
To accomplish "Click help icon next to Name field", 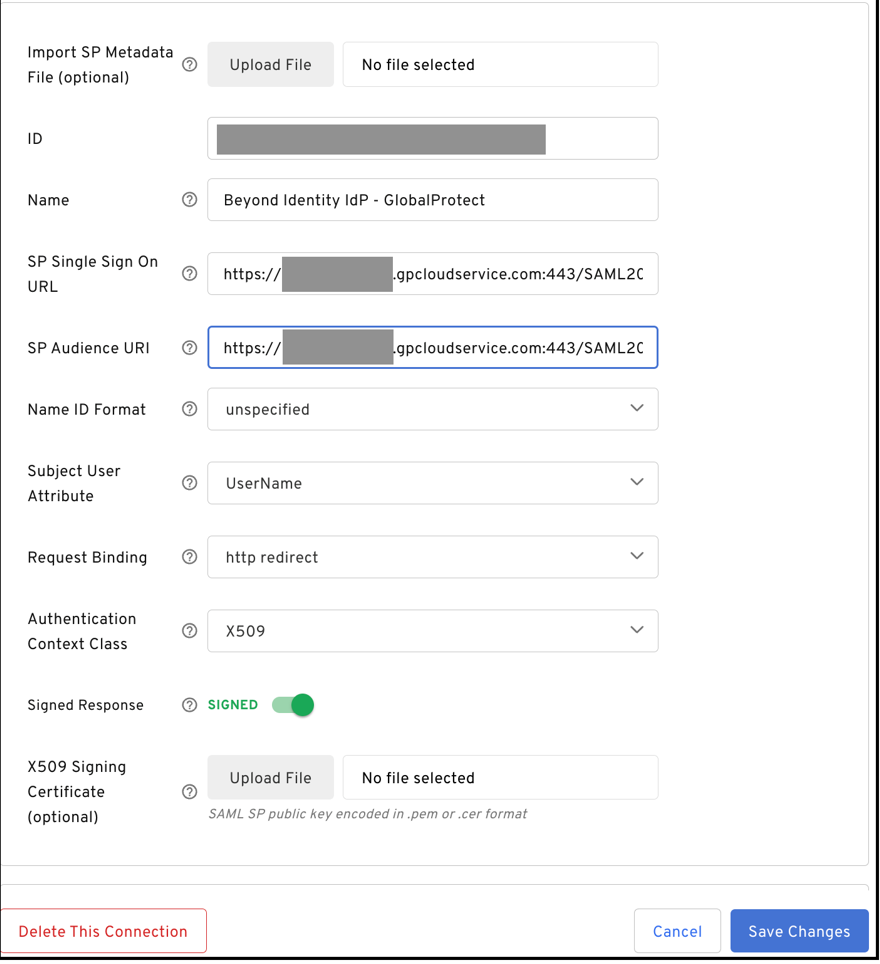I will [x=189, y=200].
